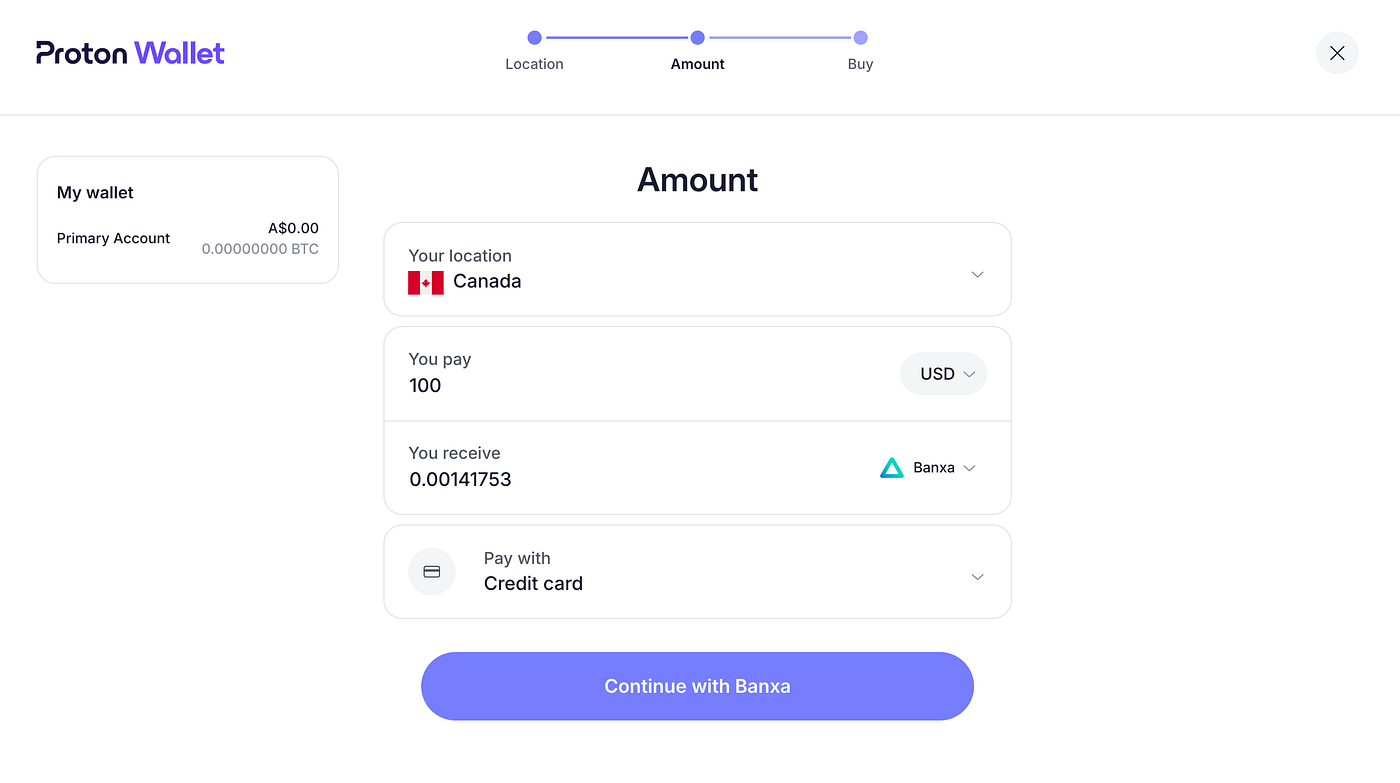Click the credit card icon
The width and height of the screenshot is (1400, 783).
click(432, 572)
